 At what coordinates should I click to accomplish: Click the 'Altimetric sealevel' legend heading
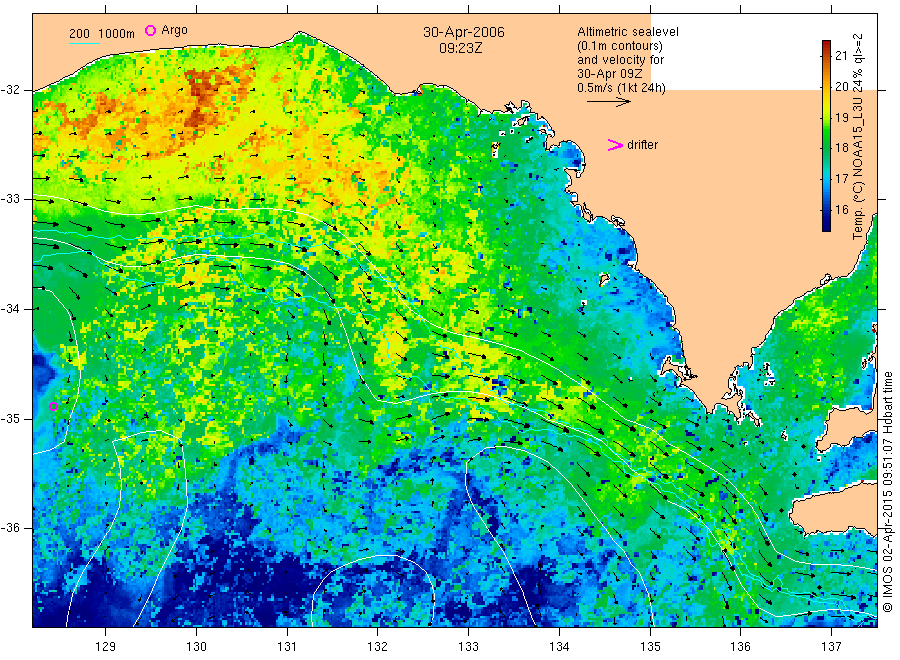(x=628, y=32)
